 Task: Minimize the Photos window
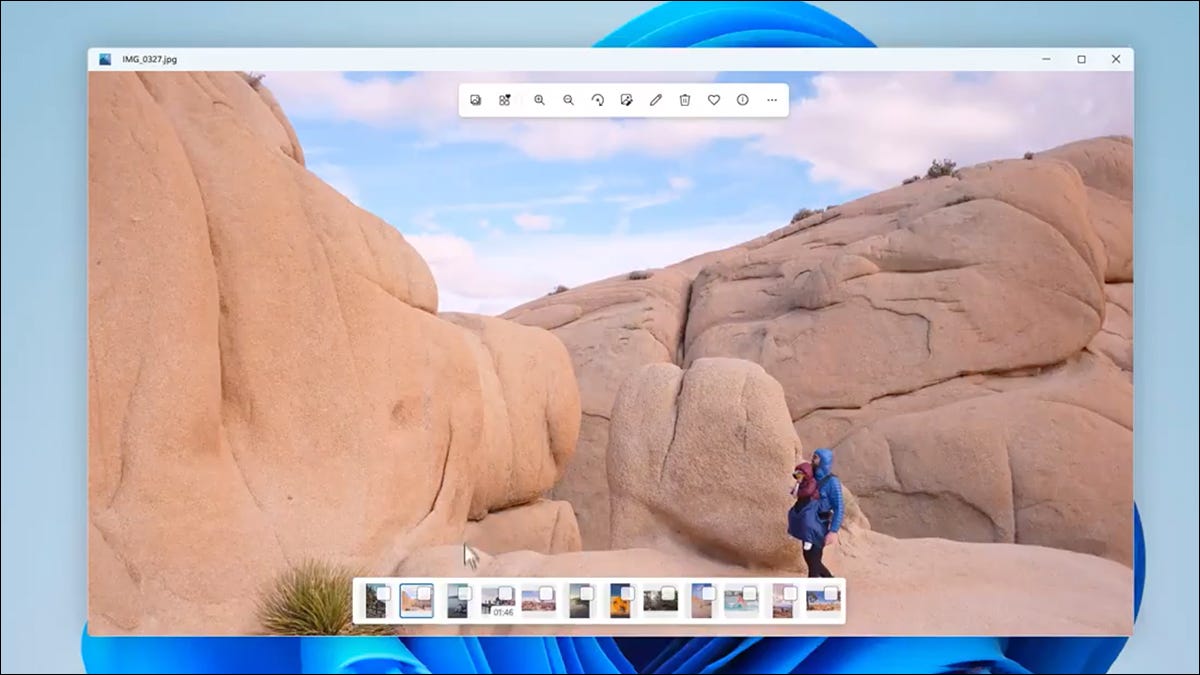pyautogui.click(x=1046, y=59)
